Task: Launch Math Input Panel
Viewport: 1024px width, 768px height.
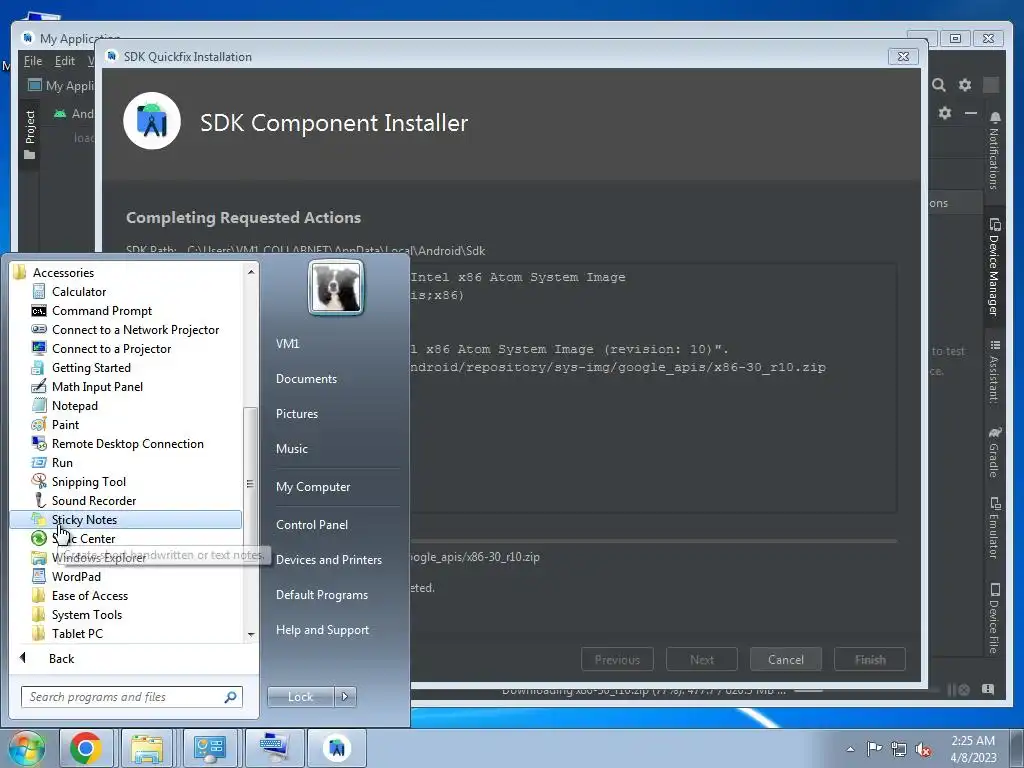Action: point(97,387)
